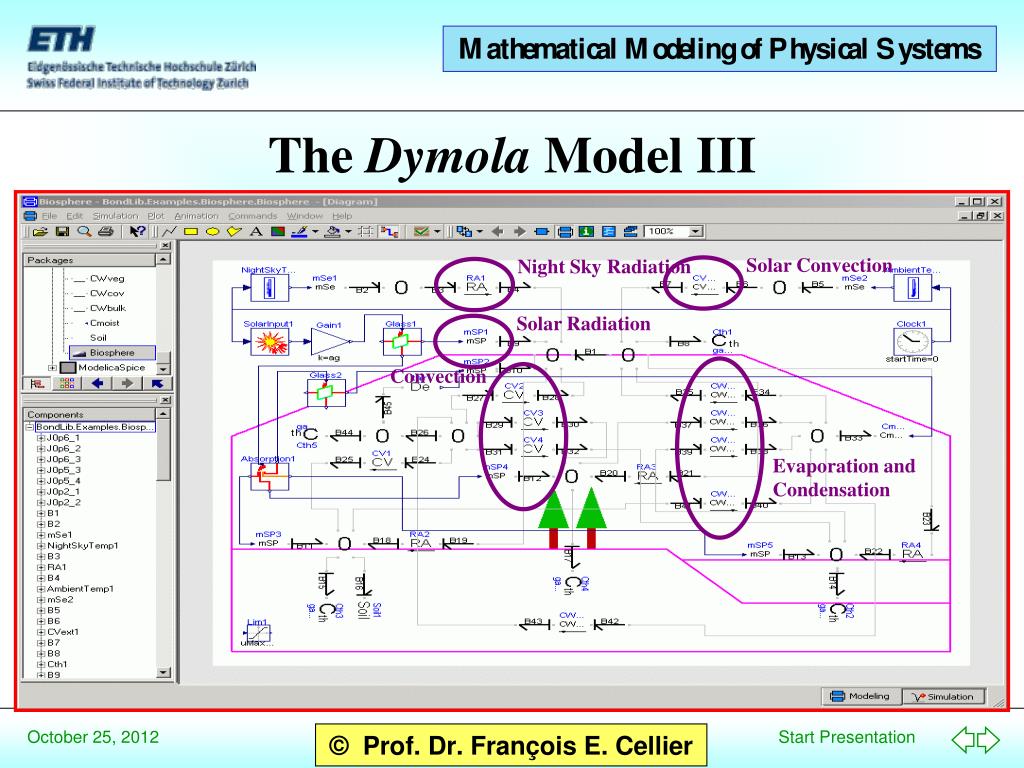Screen dimensions: 1024x768
Task: Select the yellow Ellipse drawing tool
Action: pos(212,231)
